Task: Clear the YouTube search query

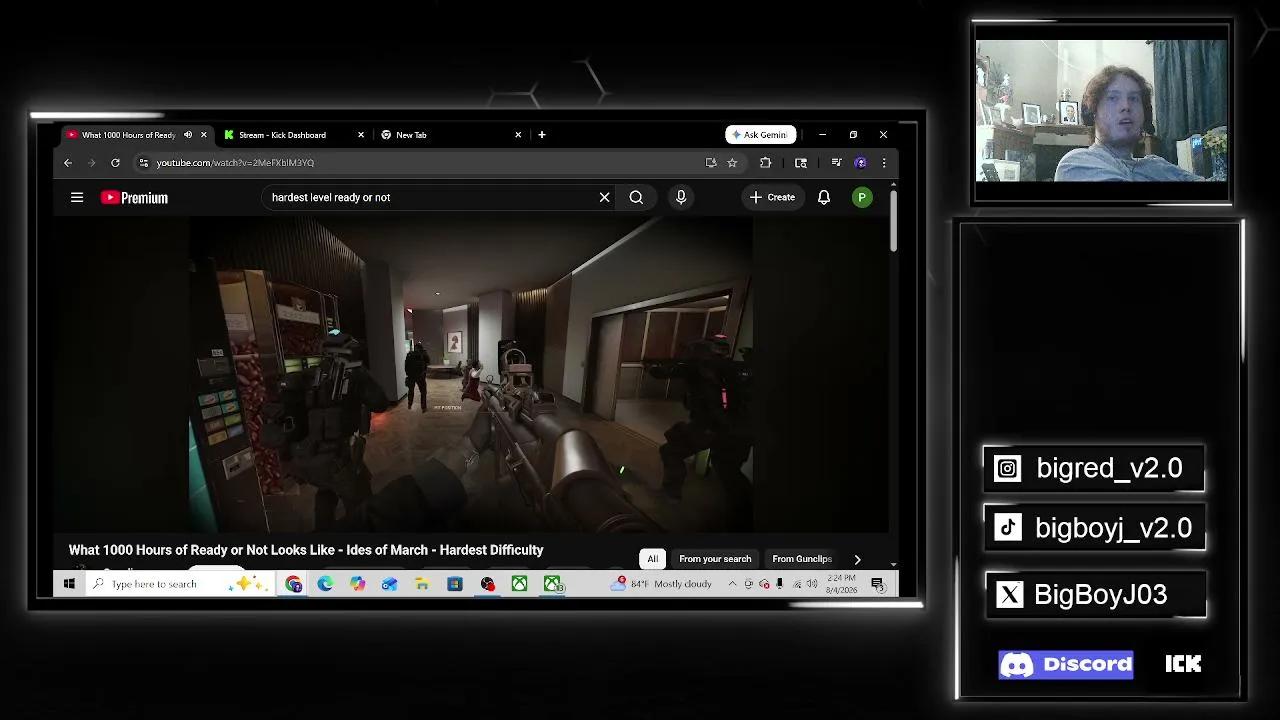Action: 604,197
